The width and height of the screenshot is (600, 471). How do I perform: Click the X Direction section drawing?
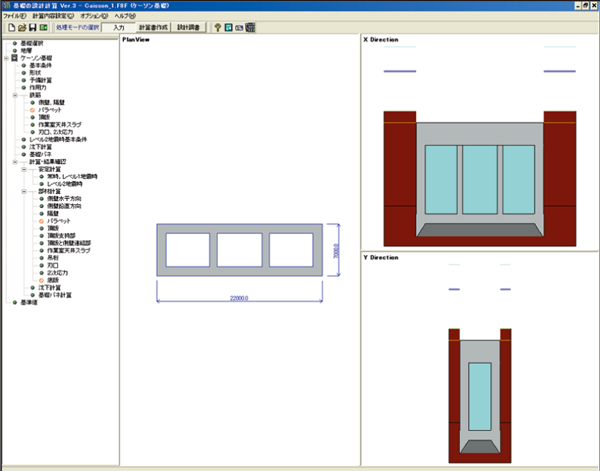coord(480,179)
